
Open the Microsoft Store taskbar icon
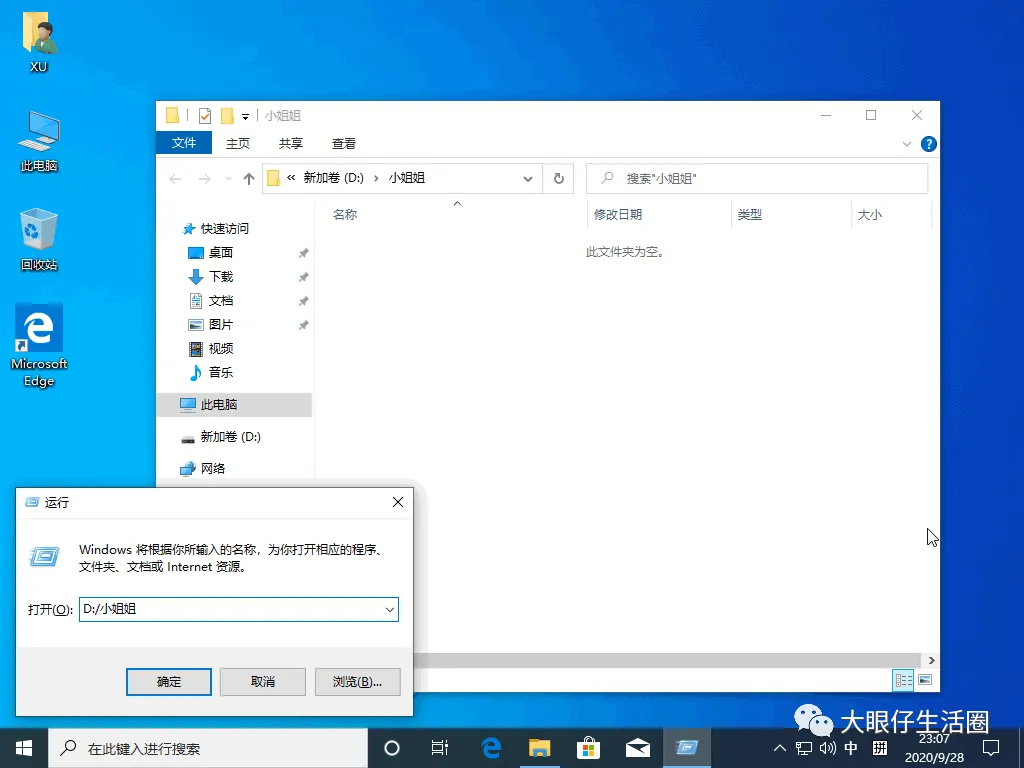point(589,747)
